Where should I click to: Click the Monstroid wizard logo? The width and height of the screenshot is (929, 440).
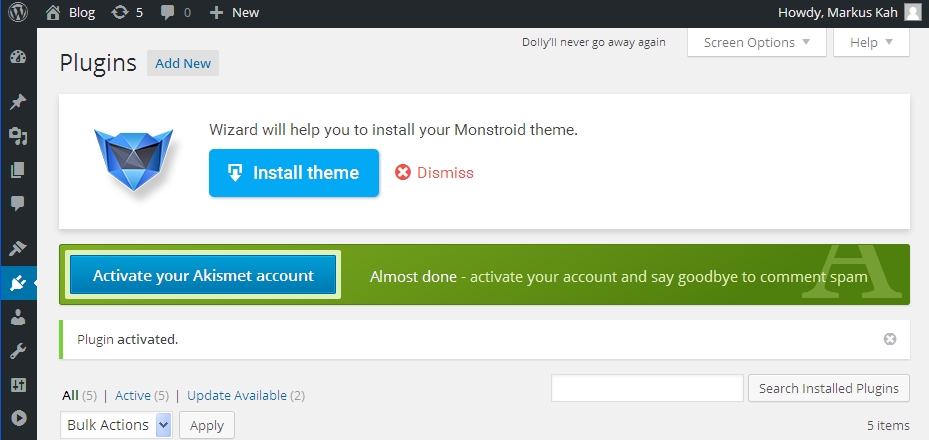click(x=134, y=160)
